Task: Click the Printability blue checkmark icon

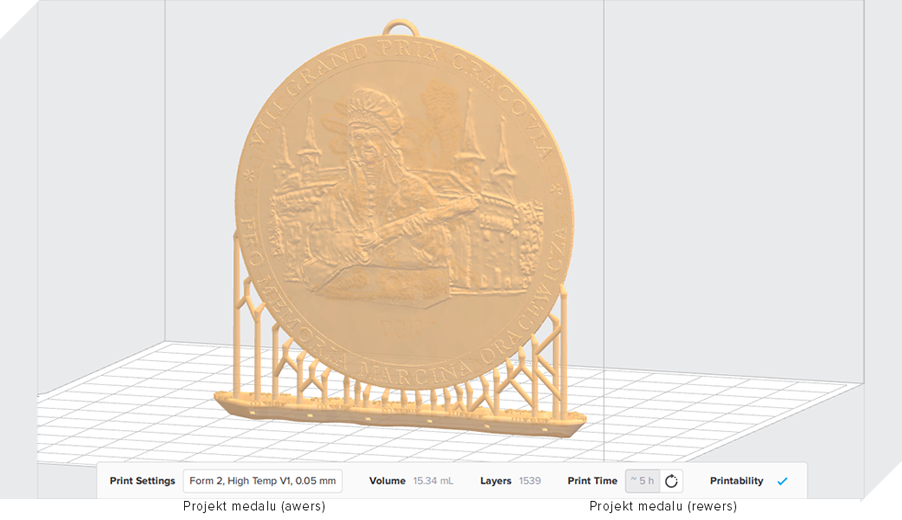Action: 782,481
